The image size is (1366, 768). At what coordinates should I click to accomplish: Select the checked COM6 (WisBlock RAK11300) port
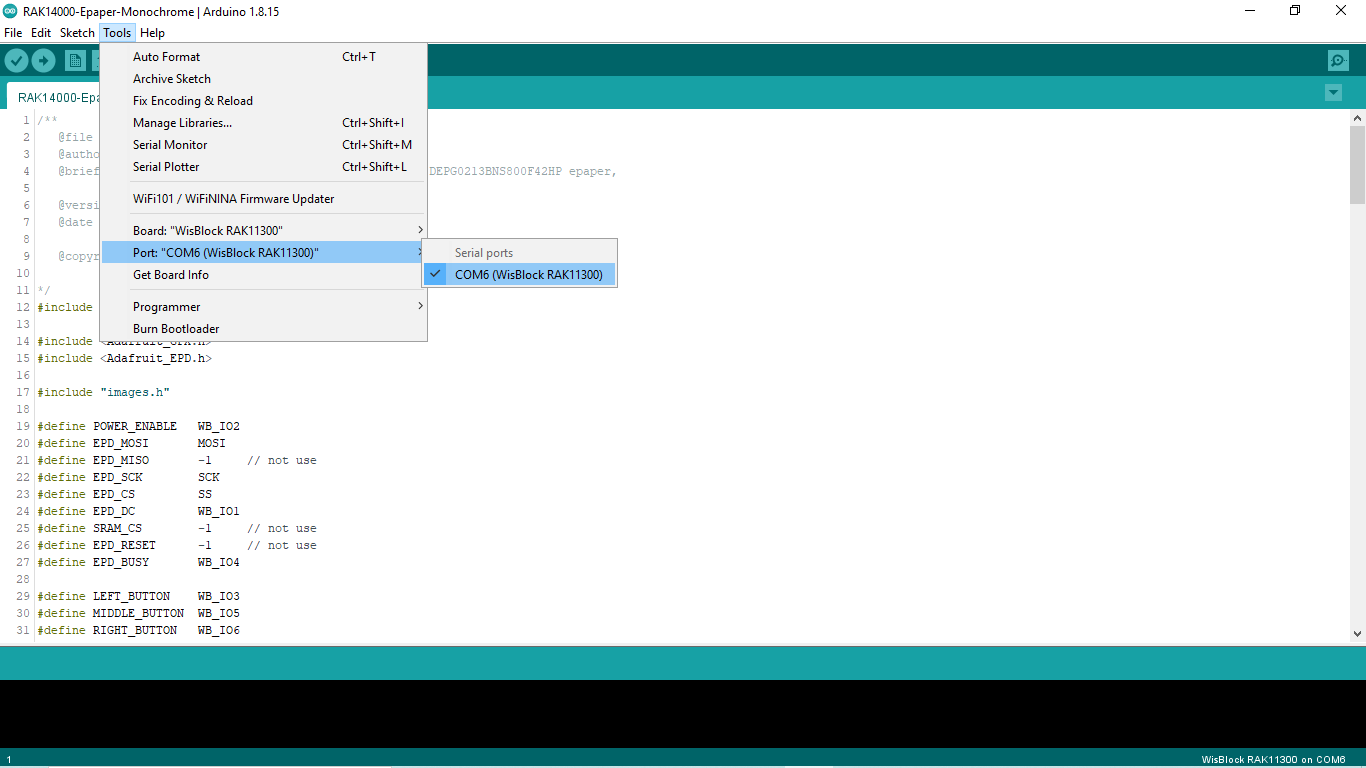pyautogui.click(x=519, y=274)
